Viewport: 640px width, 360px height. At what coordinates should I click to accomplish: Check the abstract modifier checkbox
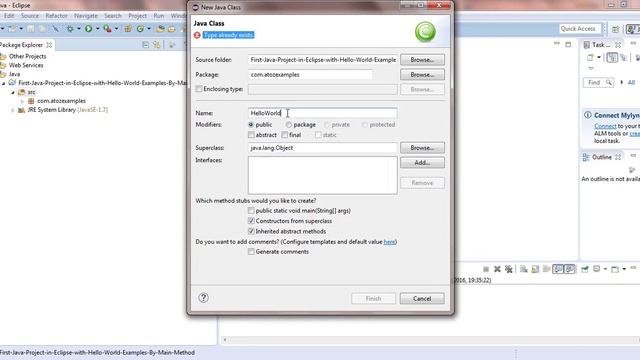pyautogui.click(x=251, y=135)
